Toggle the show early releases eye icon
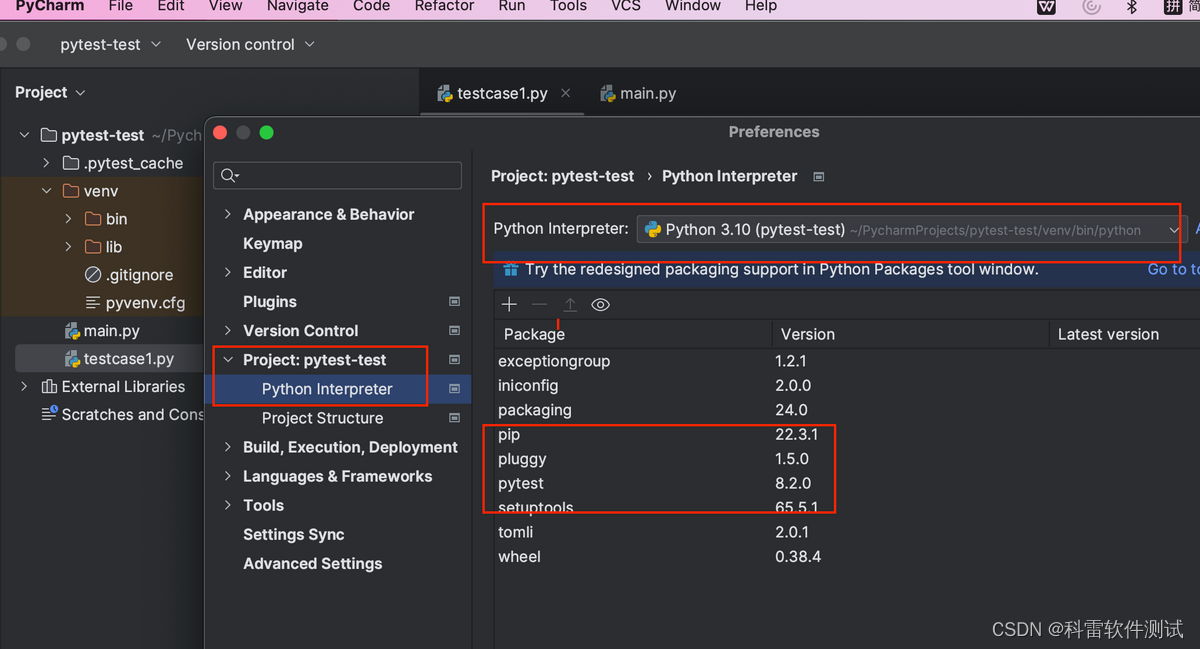The image size is (1200, 649). 600,304
